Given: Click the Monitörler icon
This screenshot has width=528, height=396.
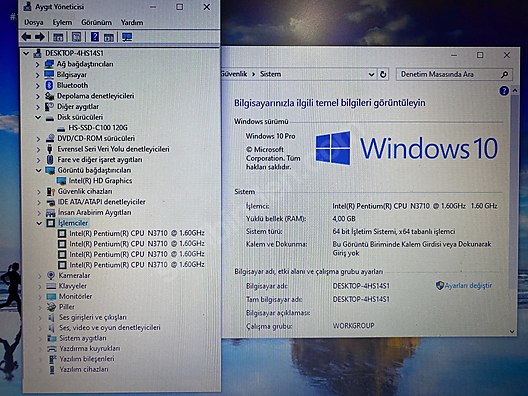Looking at the screenshot, I should pos(51,297).
